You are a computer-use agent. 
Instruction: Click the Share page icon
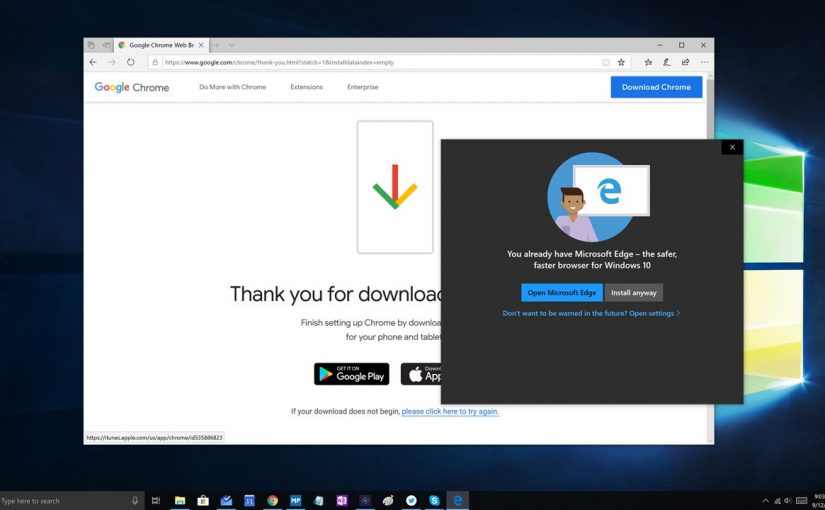[x=685, y=62]
